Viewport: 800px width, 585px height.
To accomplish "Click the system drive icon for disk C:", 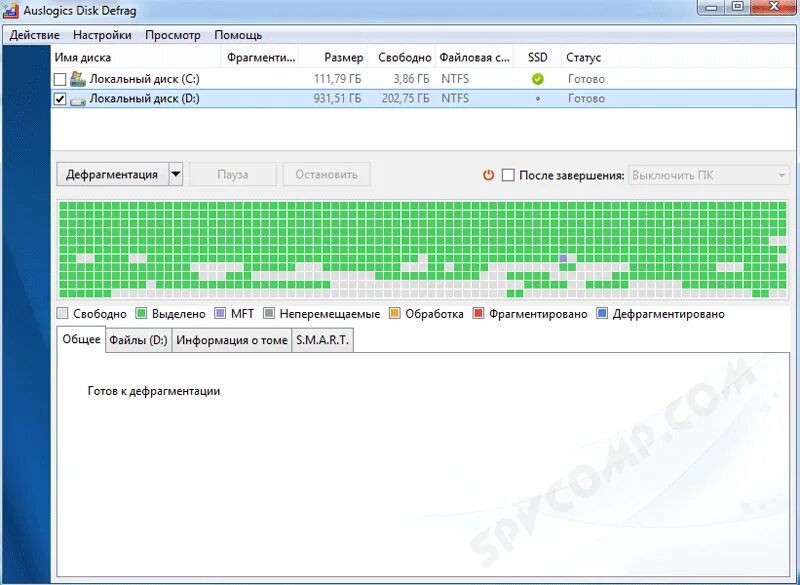I will coord(78,79).
